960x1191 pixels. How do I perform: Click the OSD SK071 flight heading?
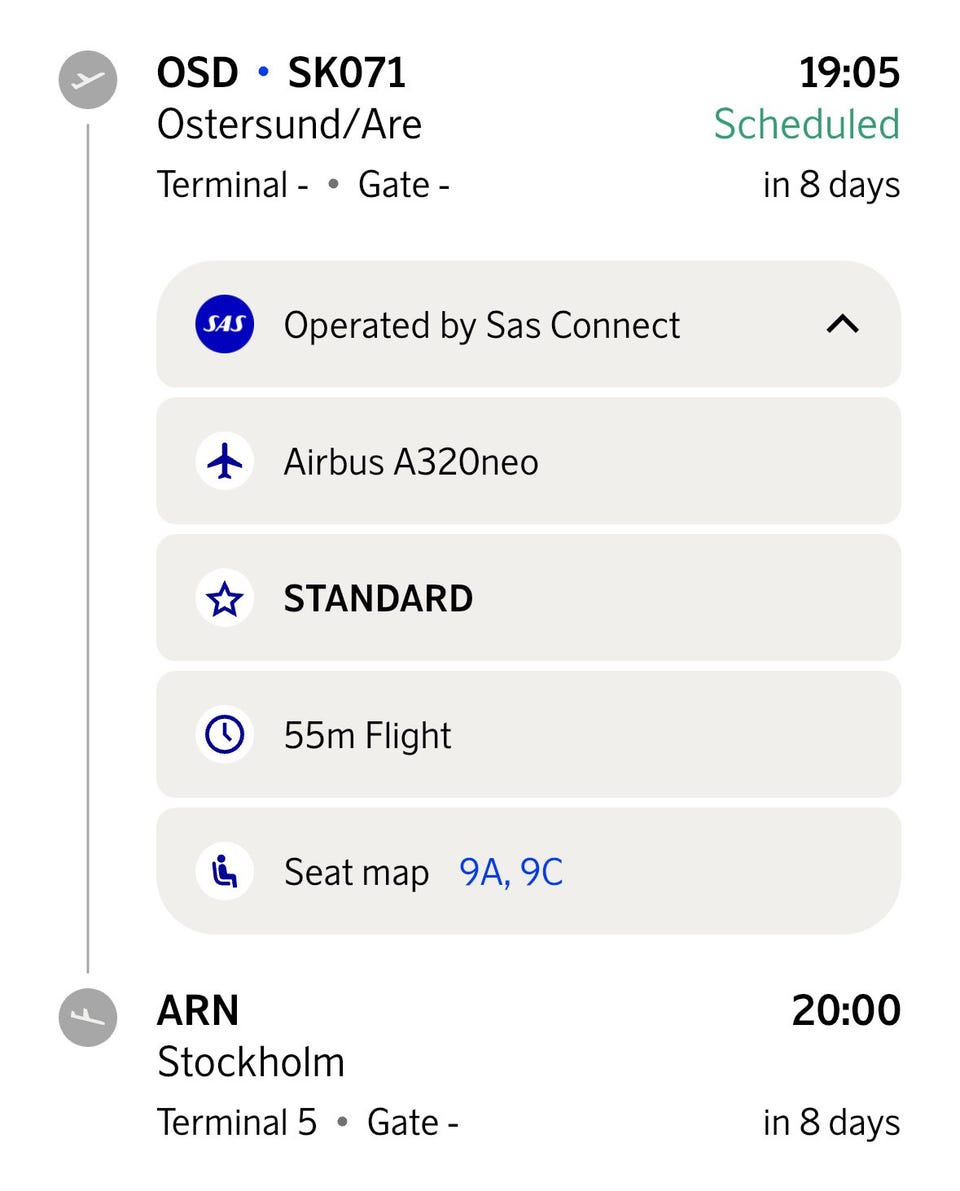281,74
